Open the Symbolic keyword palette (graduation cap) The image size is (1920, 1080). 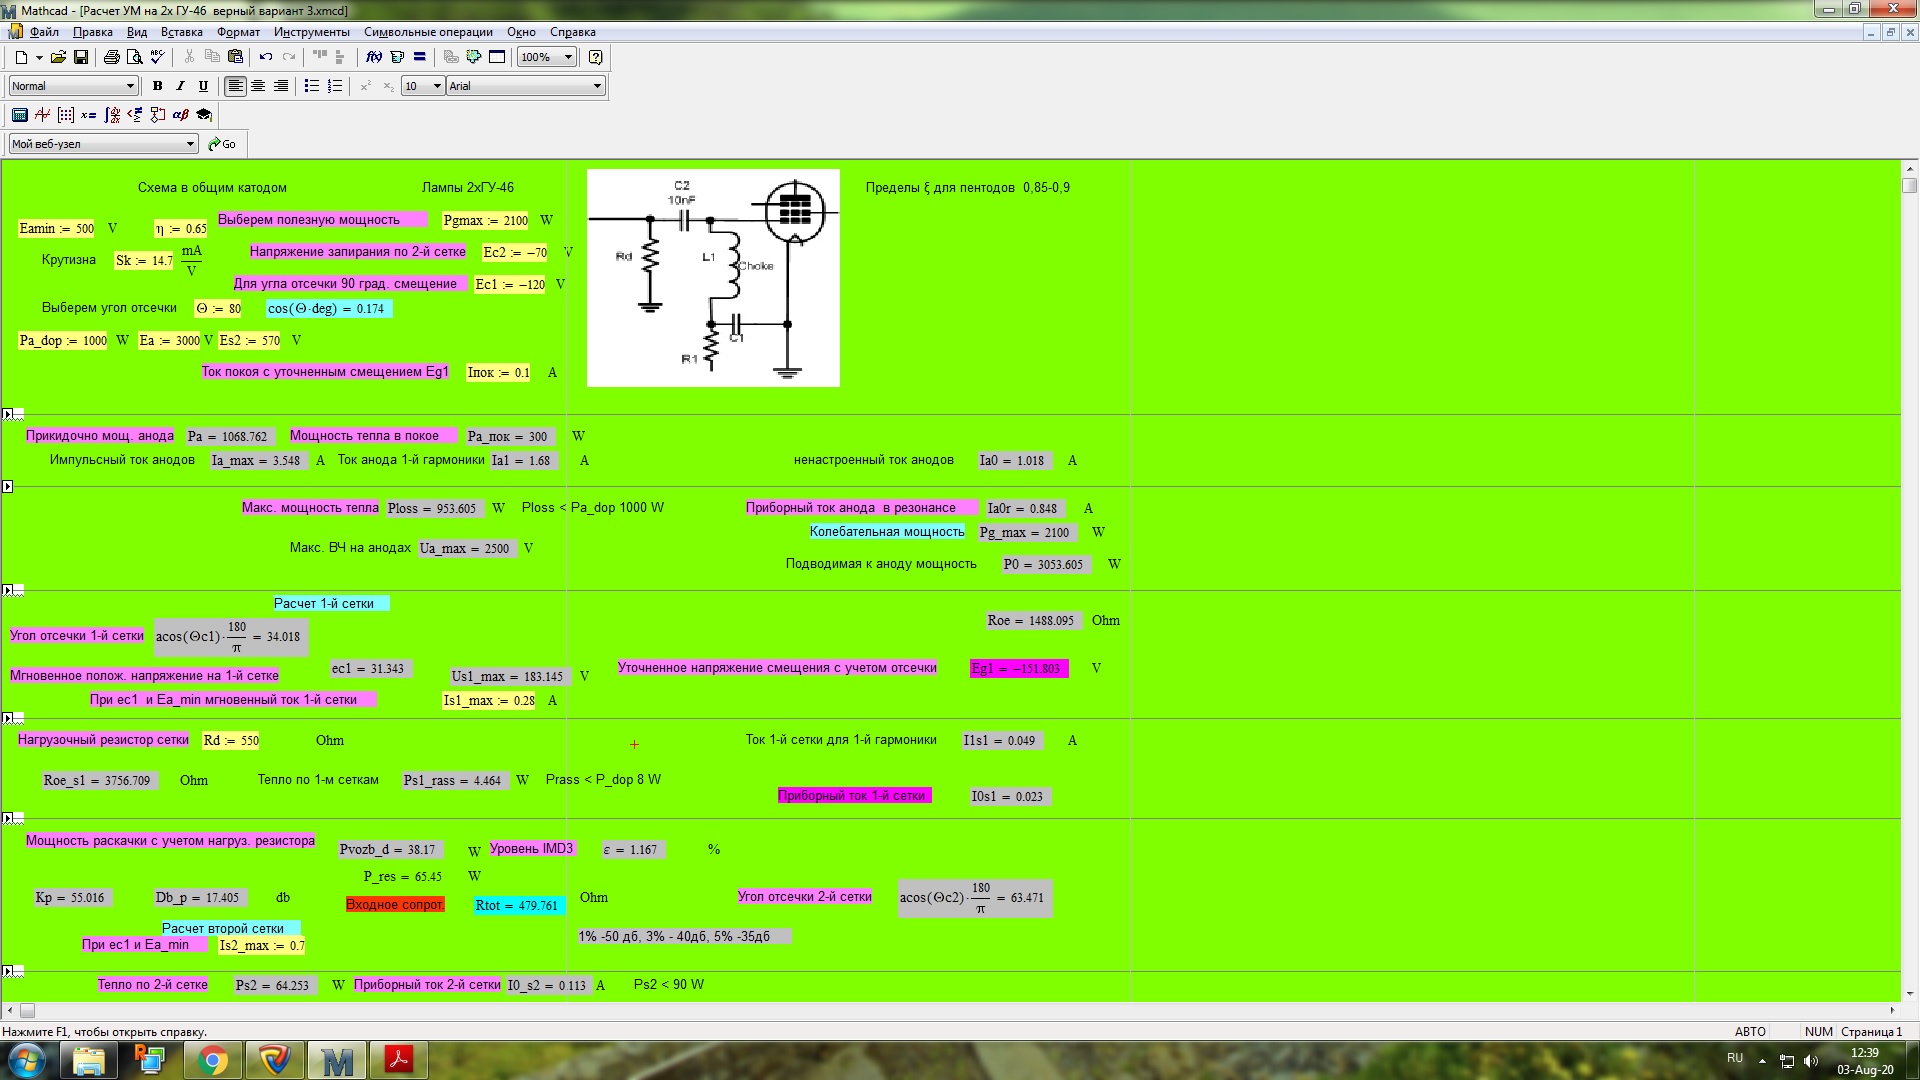coord(204,115)
